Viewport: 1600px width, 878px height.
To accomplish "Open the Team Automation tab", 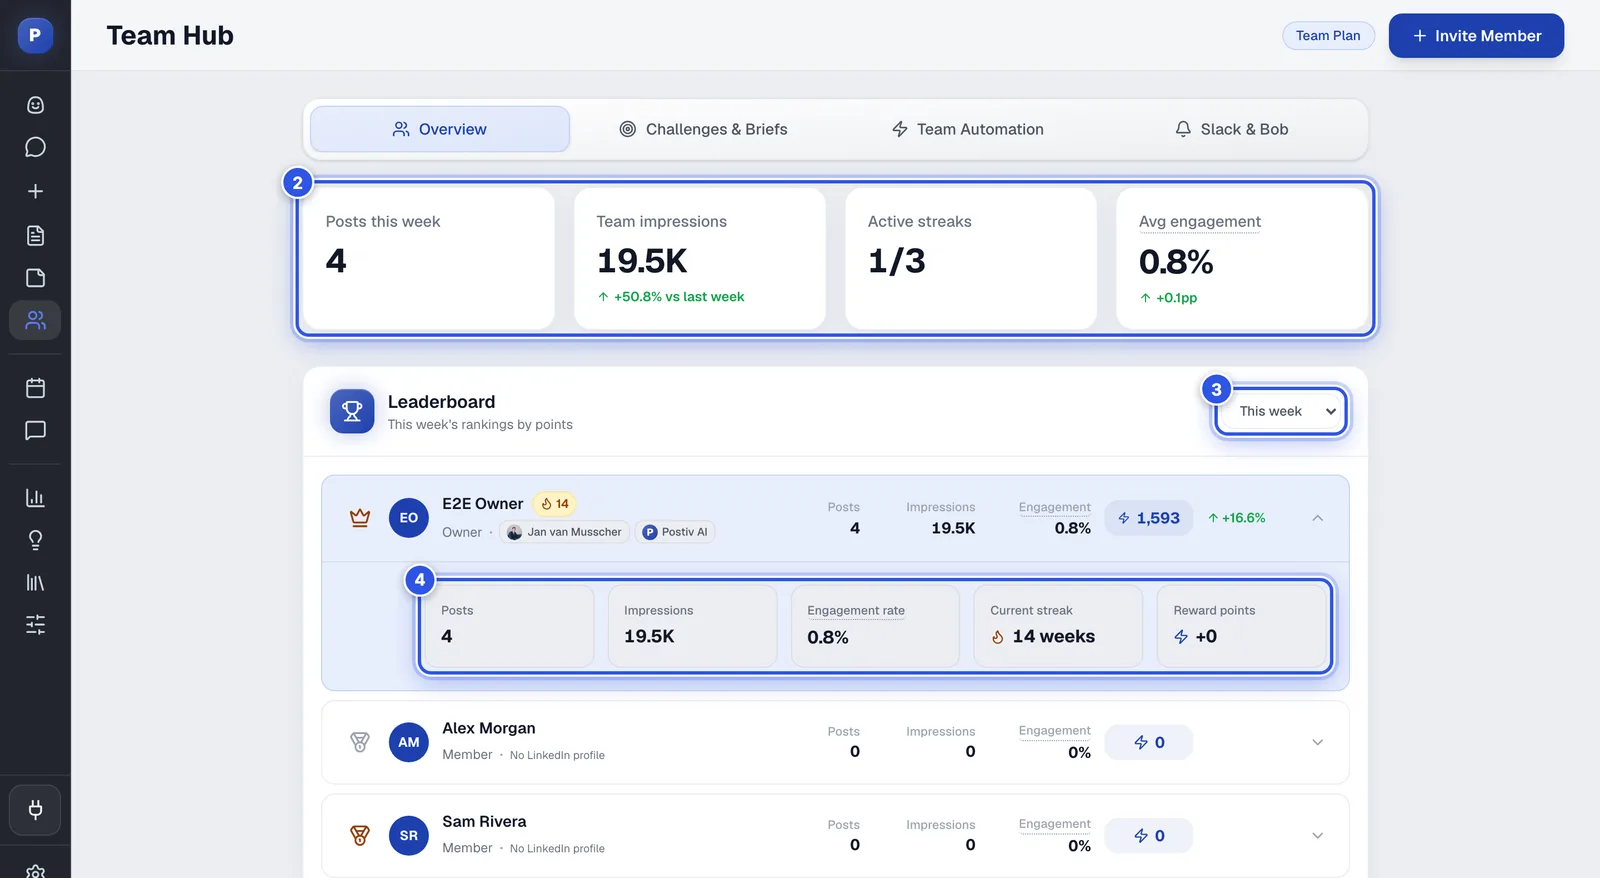I will [x=968, y=129].
